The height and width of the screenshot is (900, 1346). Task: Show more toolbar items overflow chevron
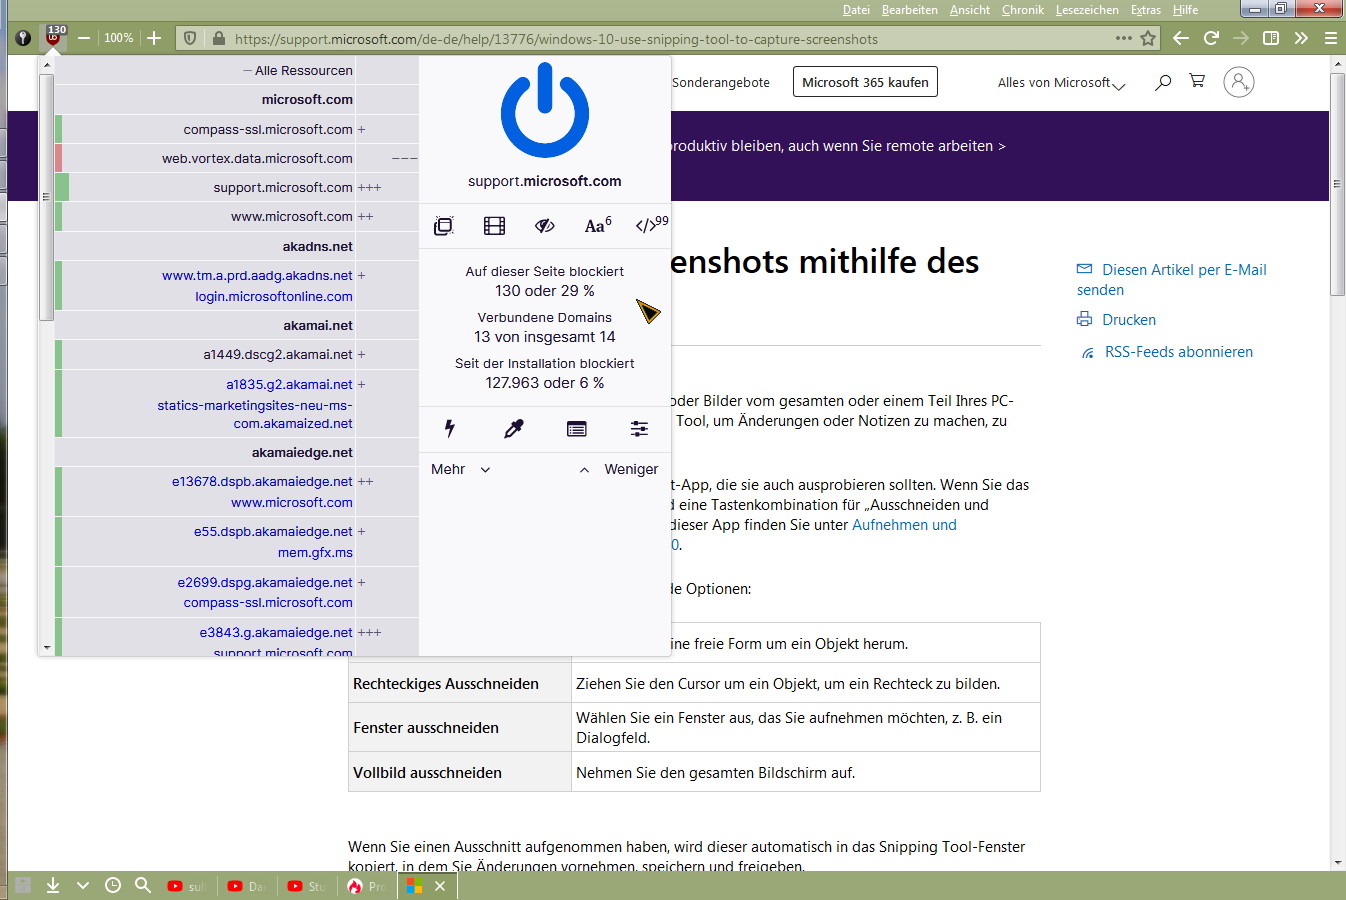[x=1301, y=38]
